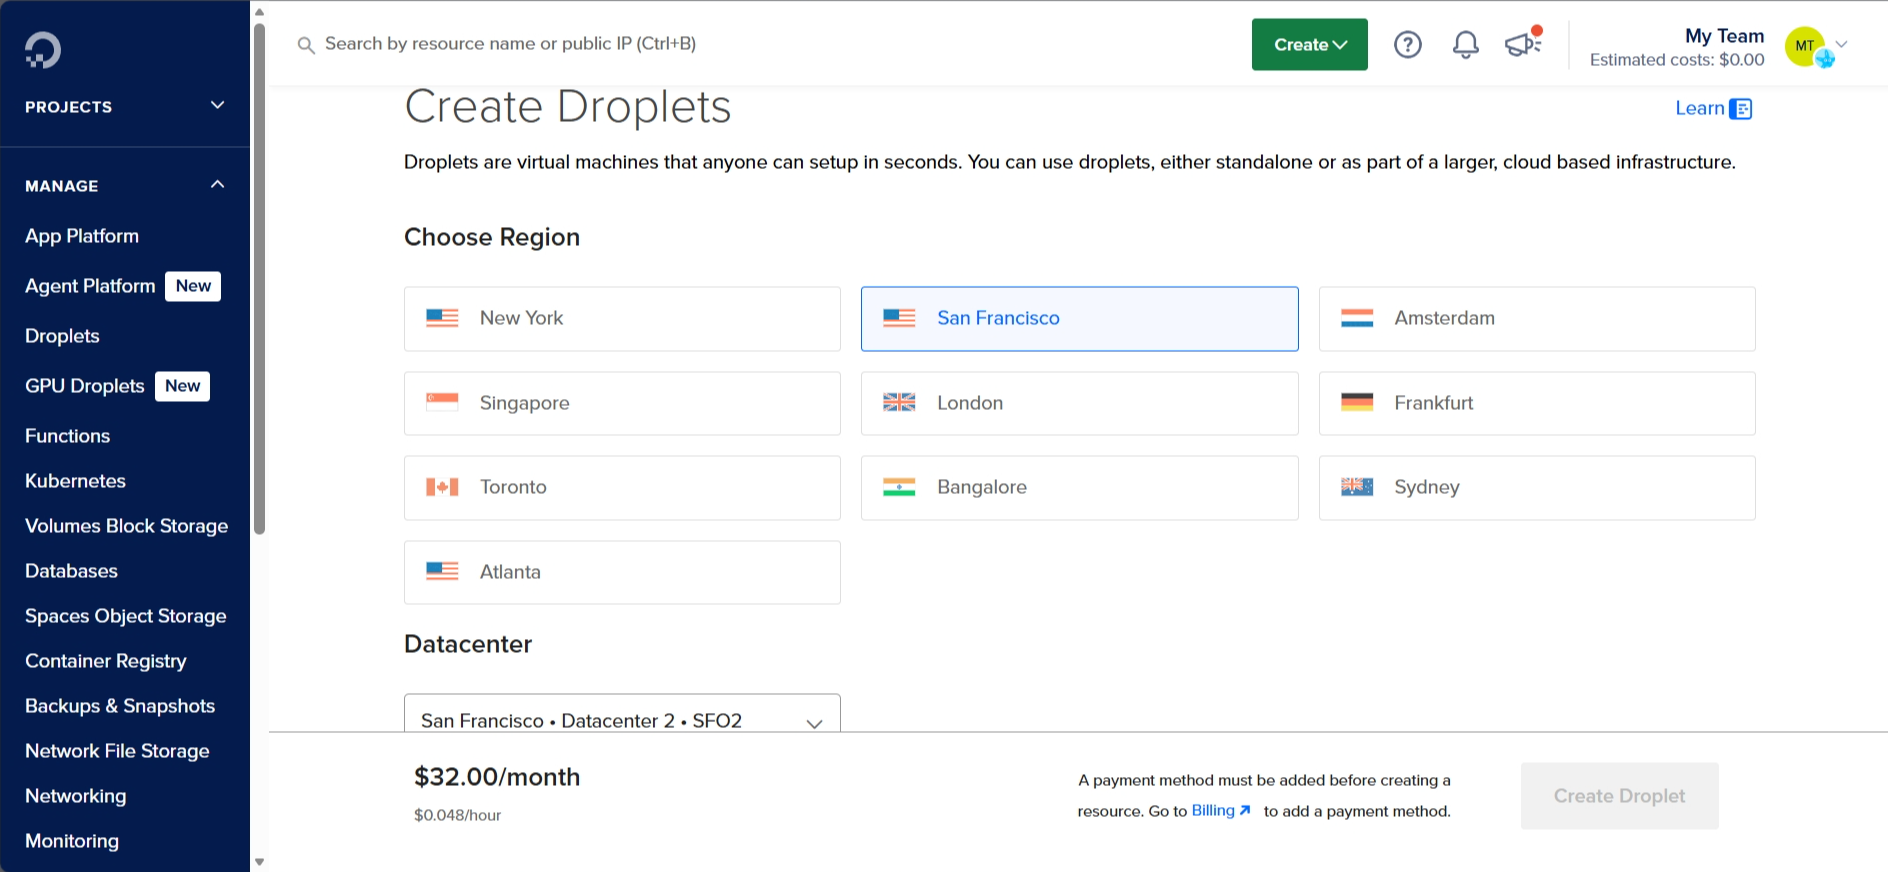Click the DigitalOcean logo
Screen dimensions: 1888x872
point(43,50)
